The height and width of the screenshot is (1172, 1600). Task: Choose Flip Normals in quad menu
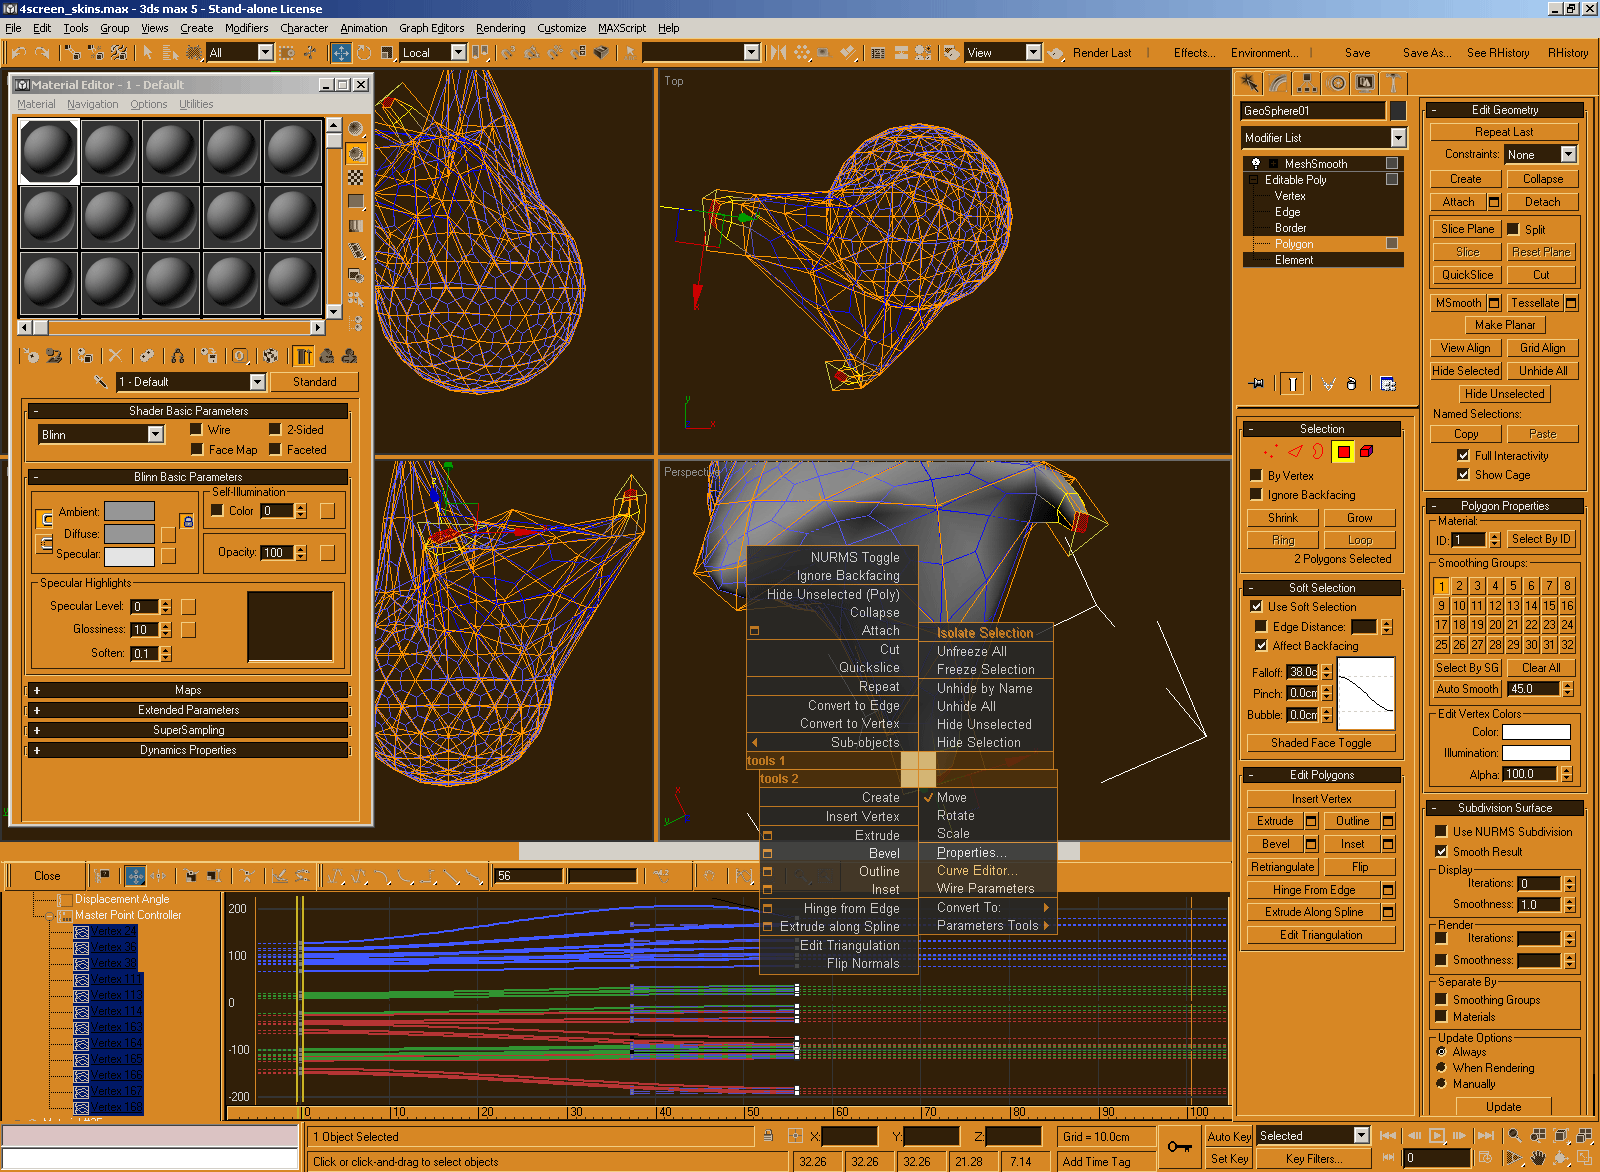pos(863,963)
